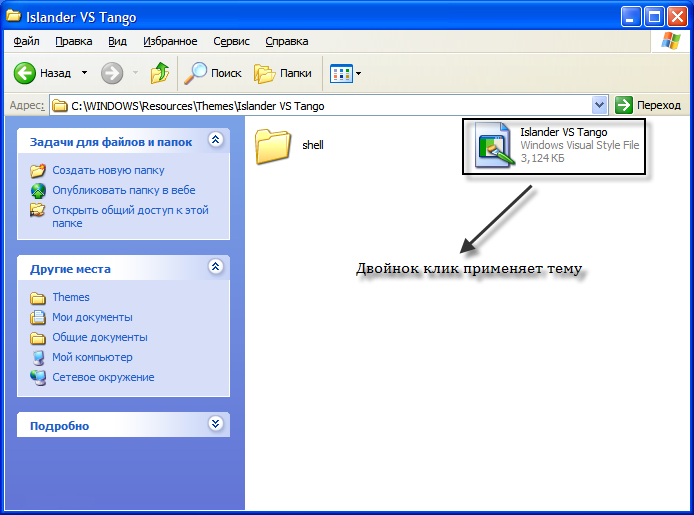Screen dimensions: 694x515
Task: Click Опубликовать папку в вебе link
Action: click(x=124, y=190)
